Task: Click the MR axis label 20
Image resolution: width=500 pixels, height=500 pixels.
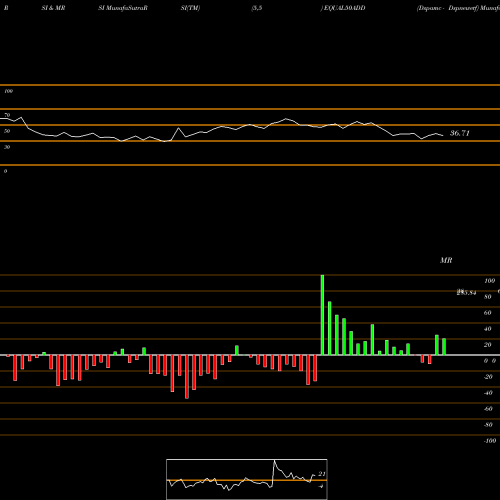Action: (x=487, y=345)
